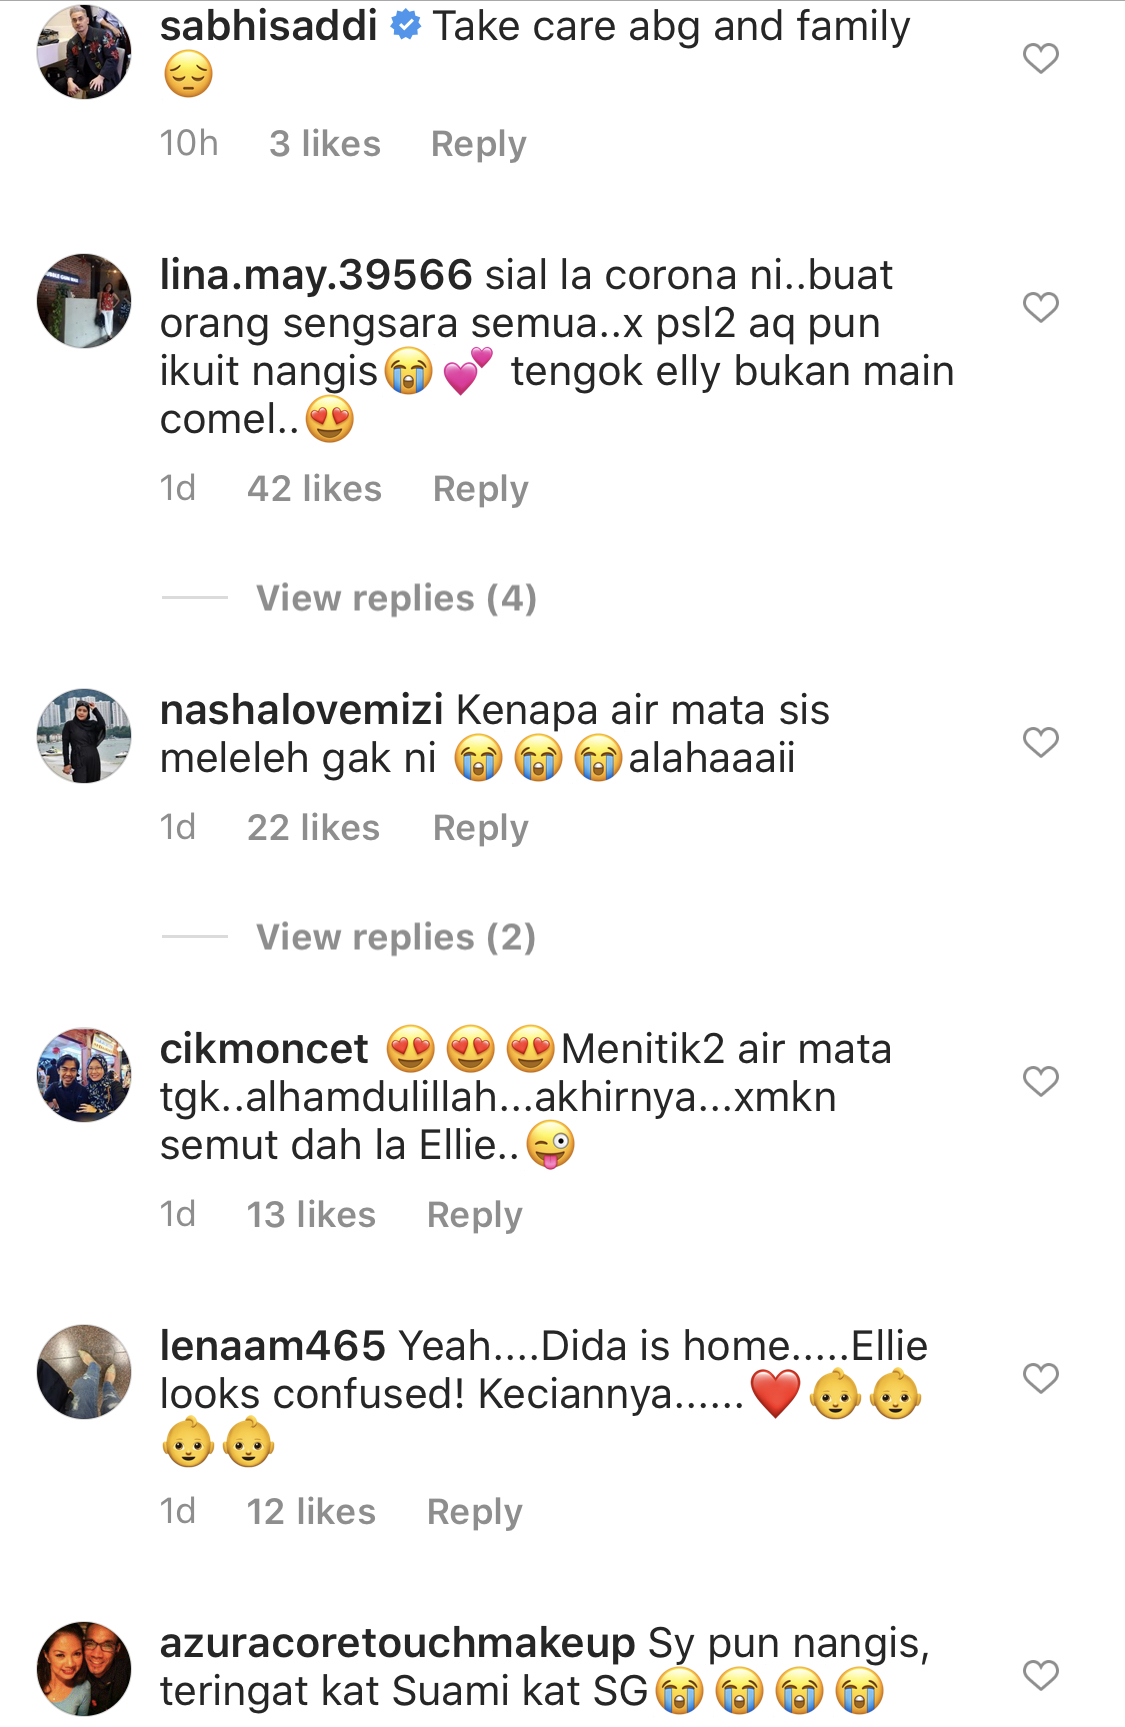Open lina.may.39566's avatar
1125x1727 pixels.
(x=84, y=301)
